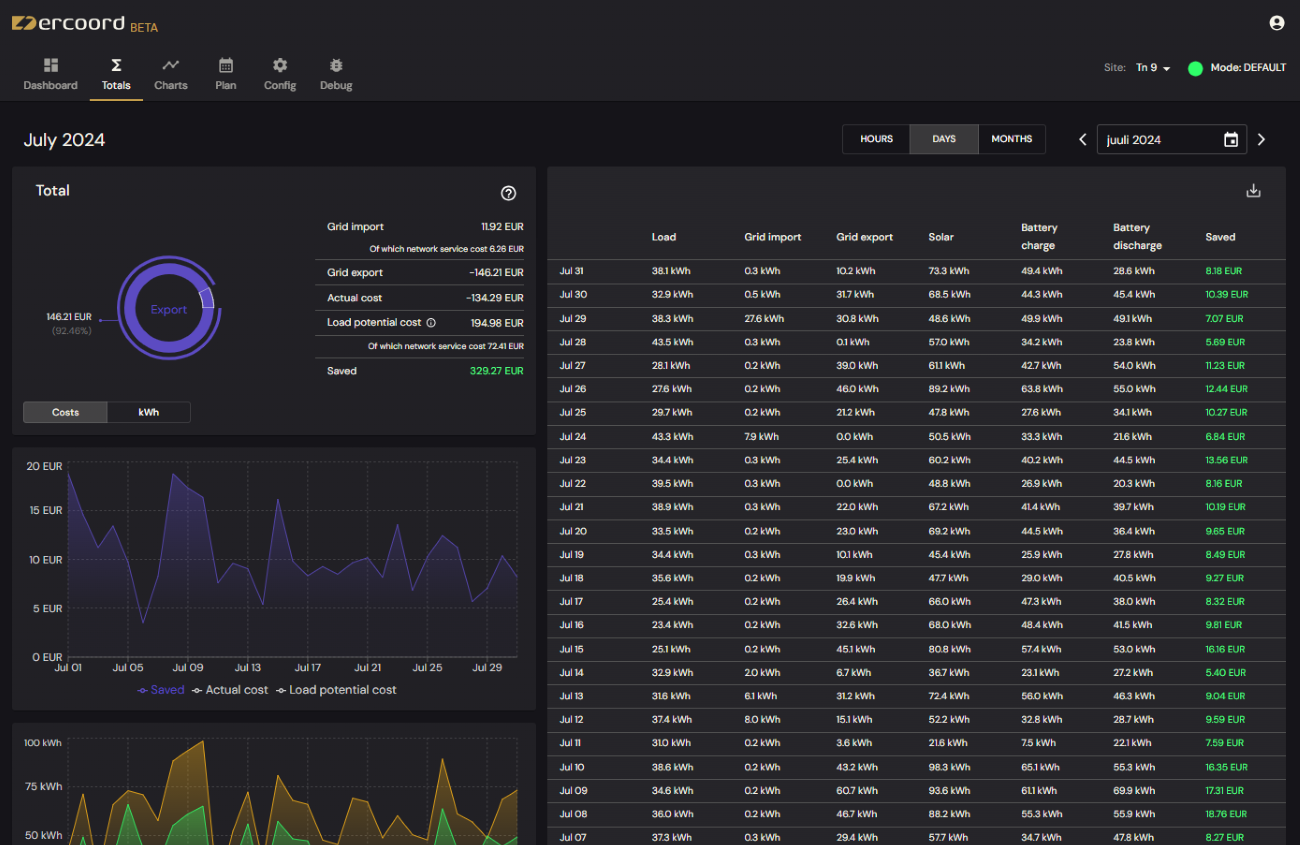
Task: Open the calendar date picker icon
Action: tap(1231, 140)
